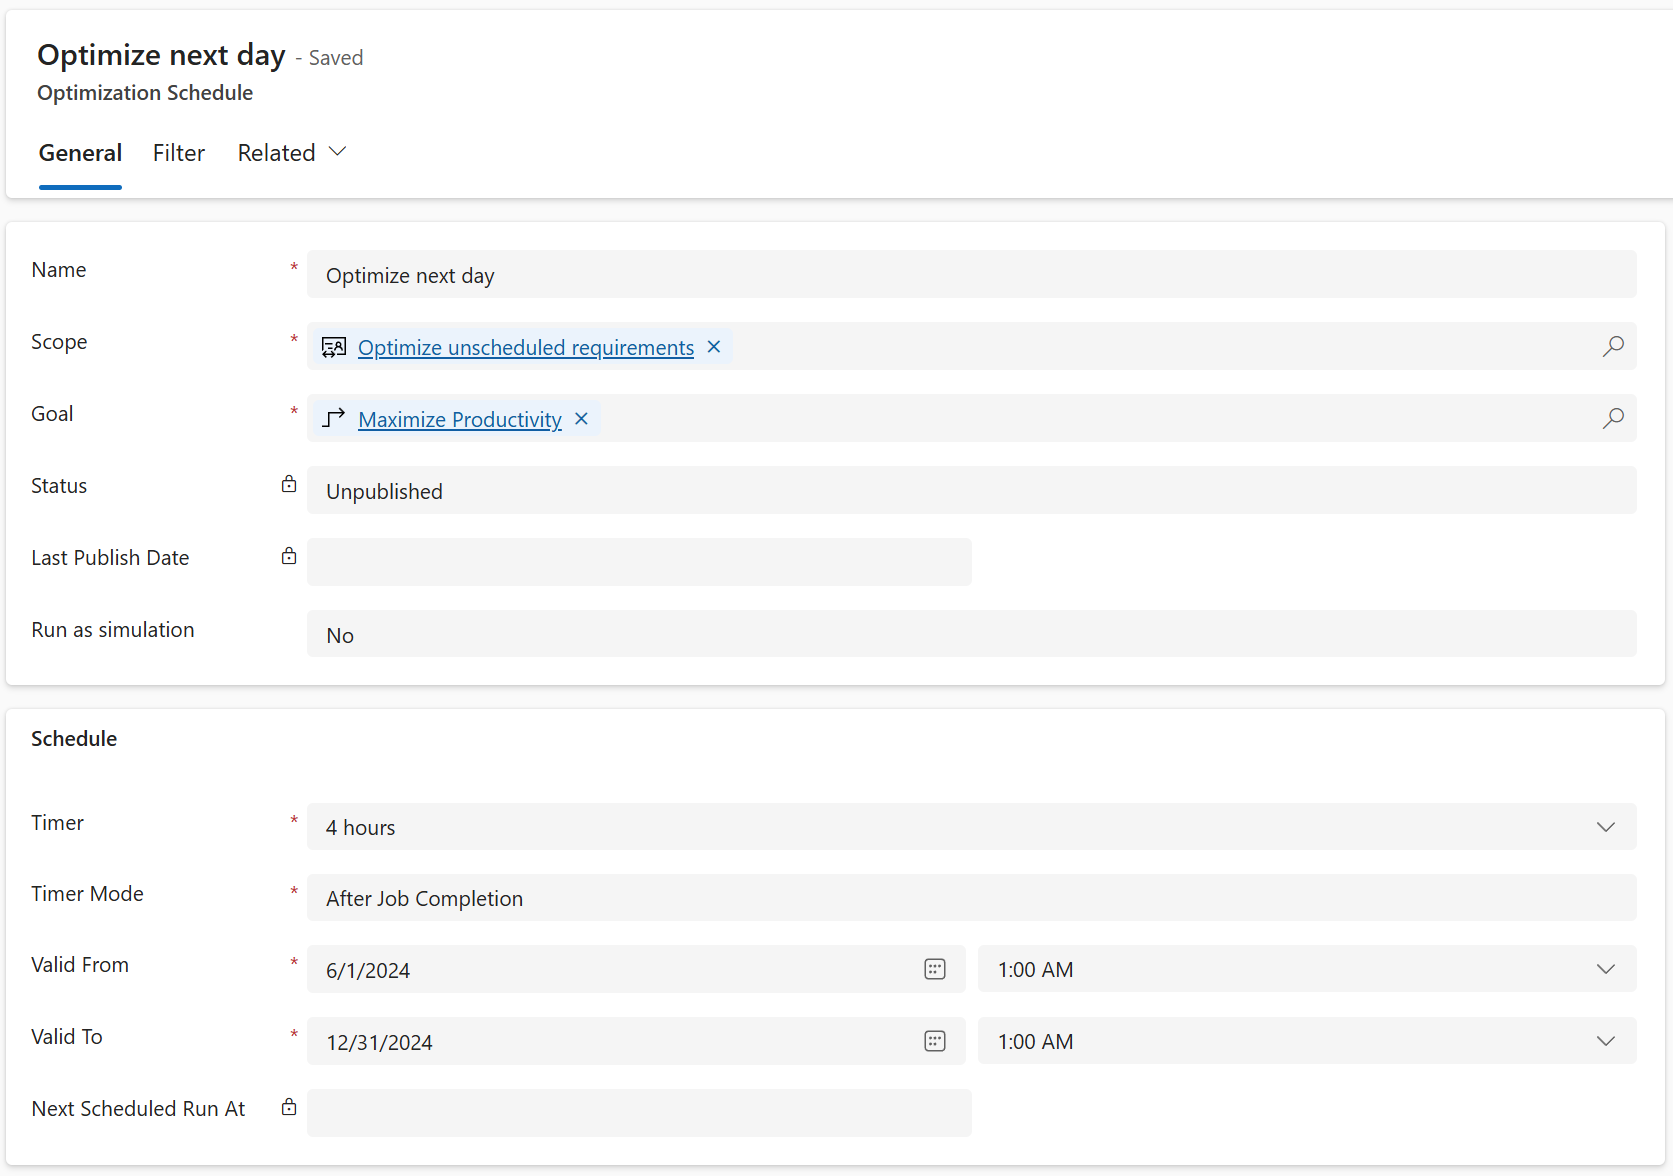Screen dimensions: 1673x1176
Task: Open the Optimize unscheduled requirements link
Action: click(x=526, y=347)
